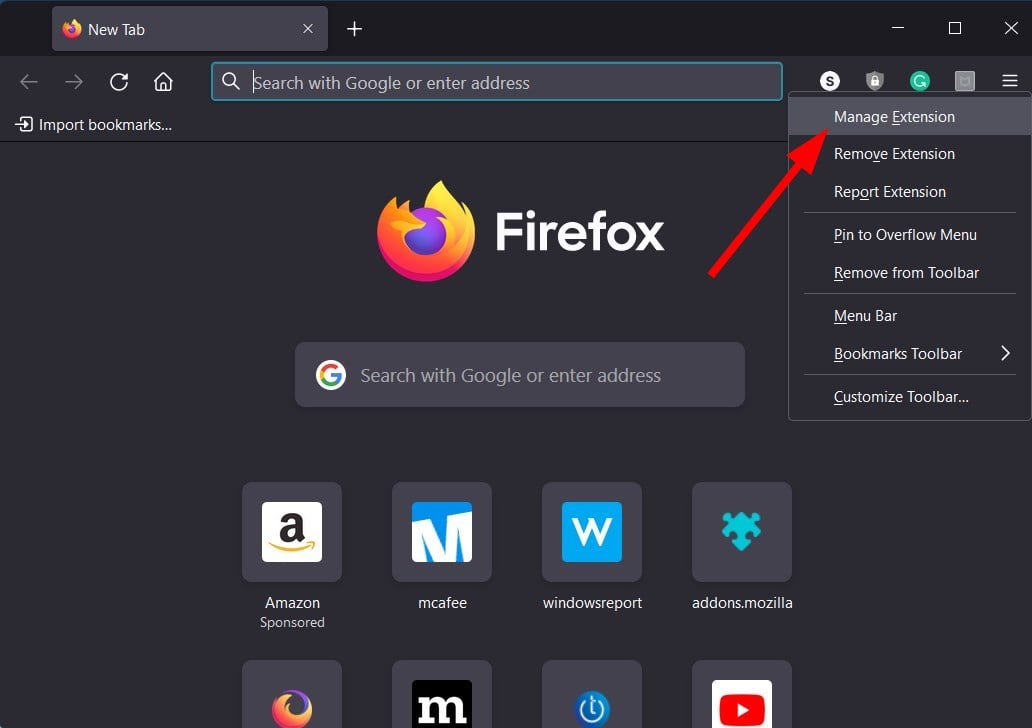Click the page center Google search box

click(520, 375)
